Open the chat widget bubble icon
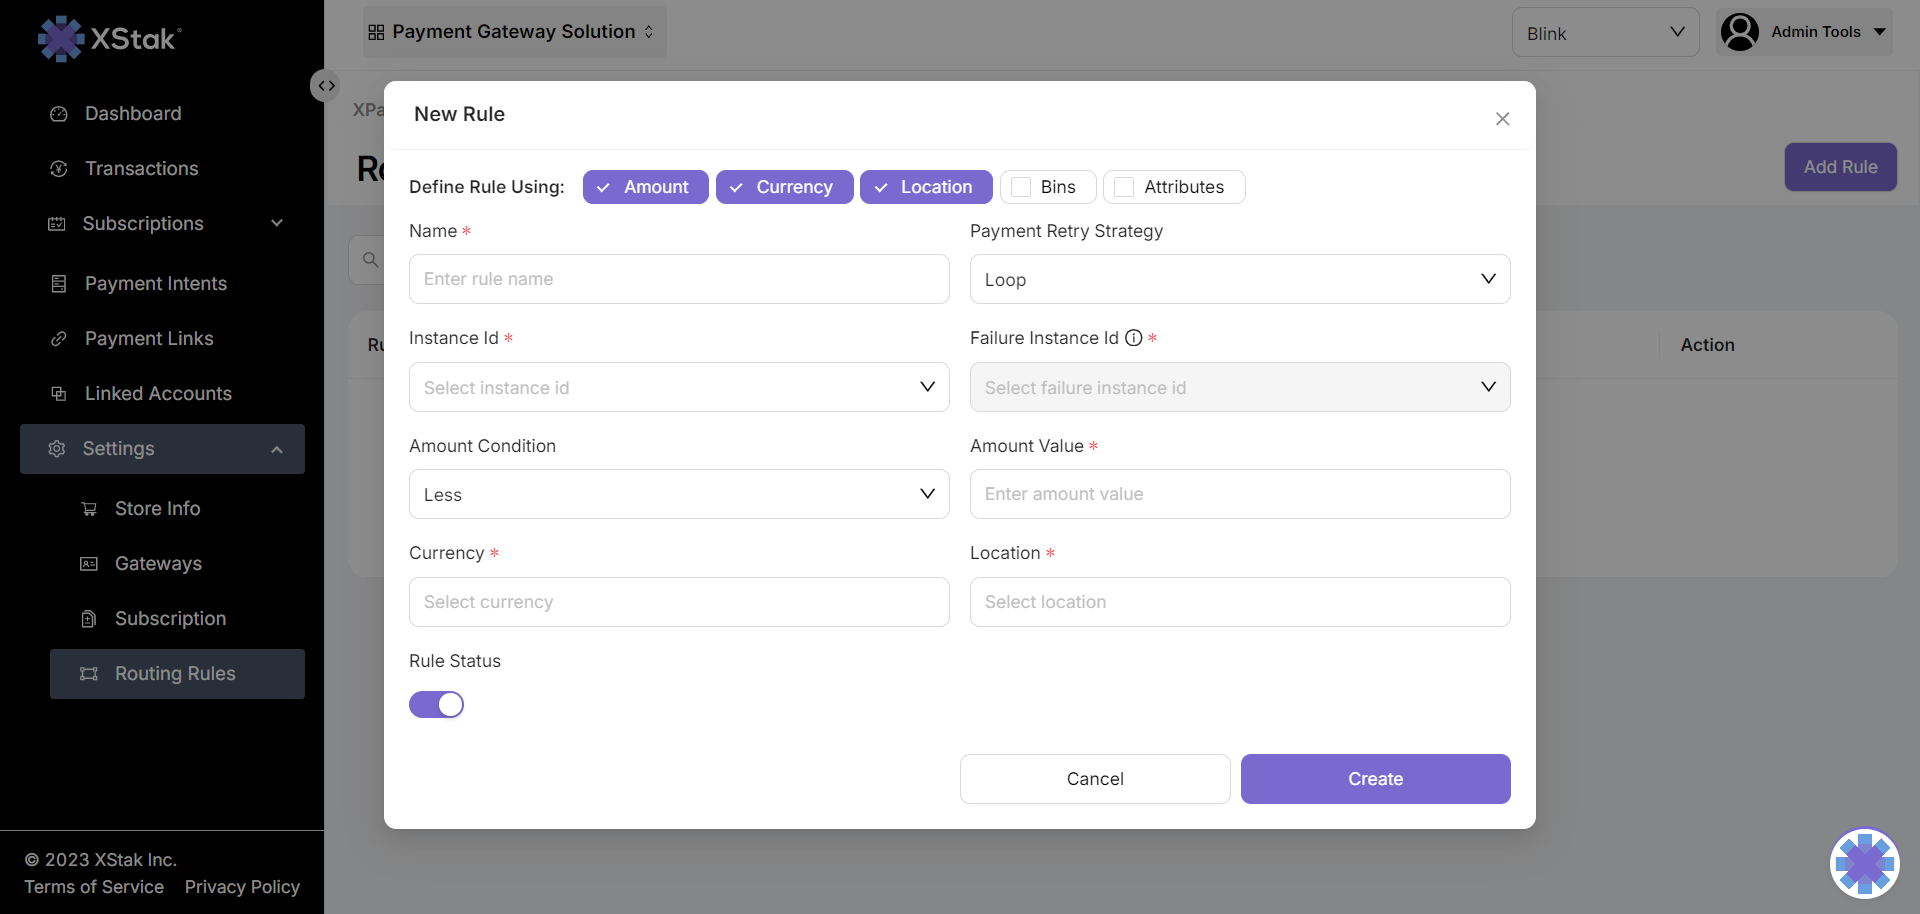The height and width of the screenshot is (914, 1920). [1864, 862]
